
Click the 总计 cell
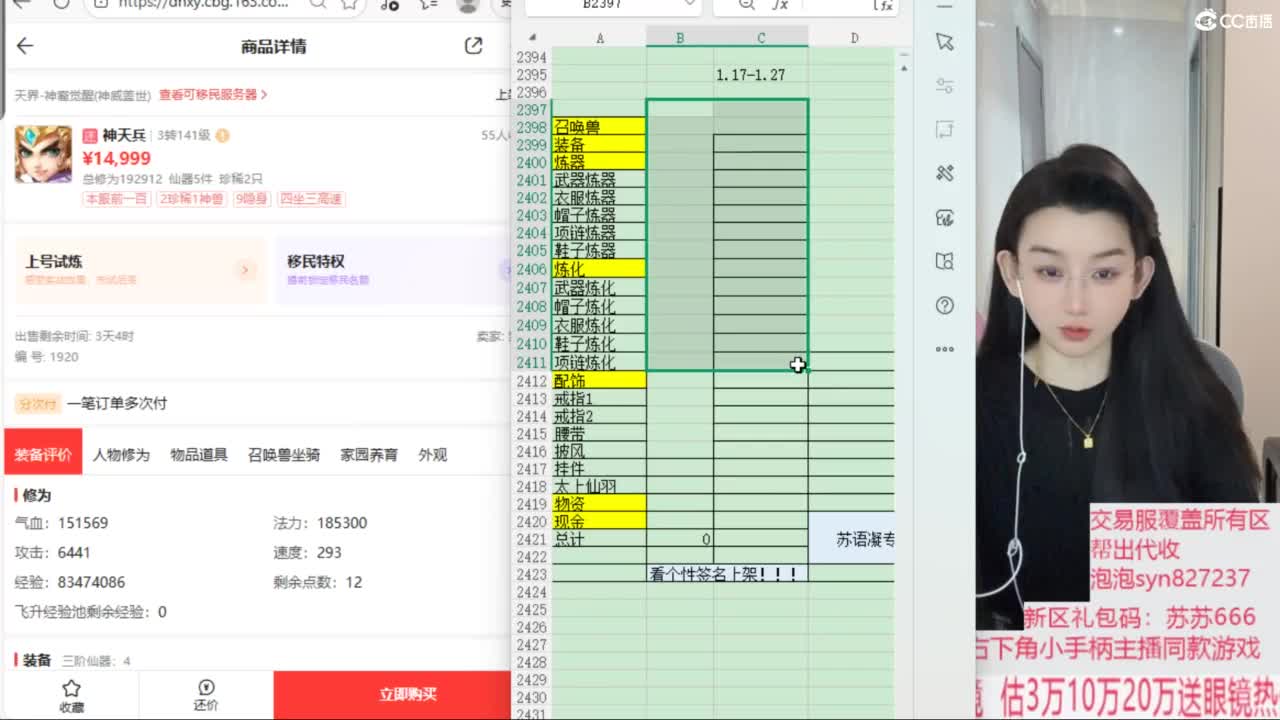coord(599,540)
